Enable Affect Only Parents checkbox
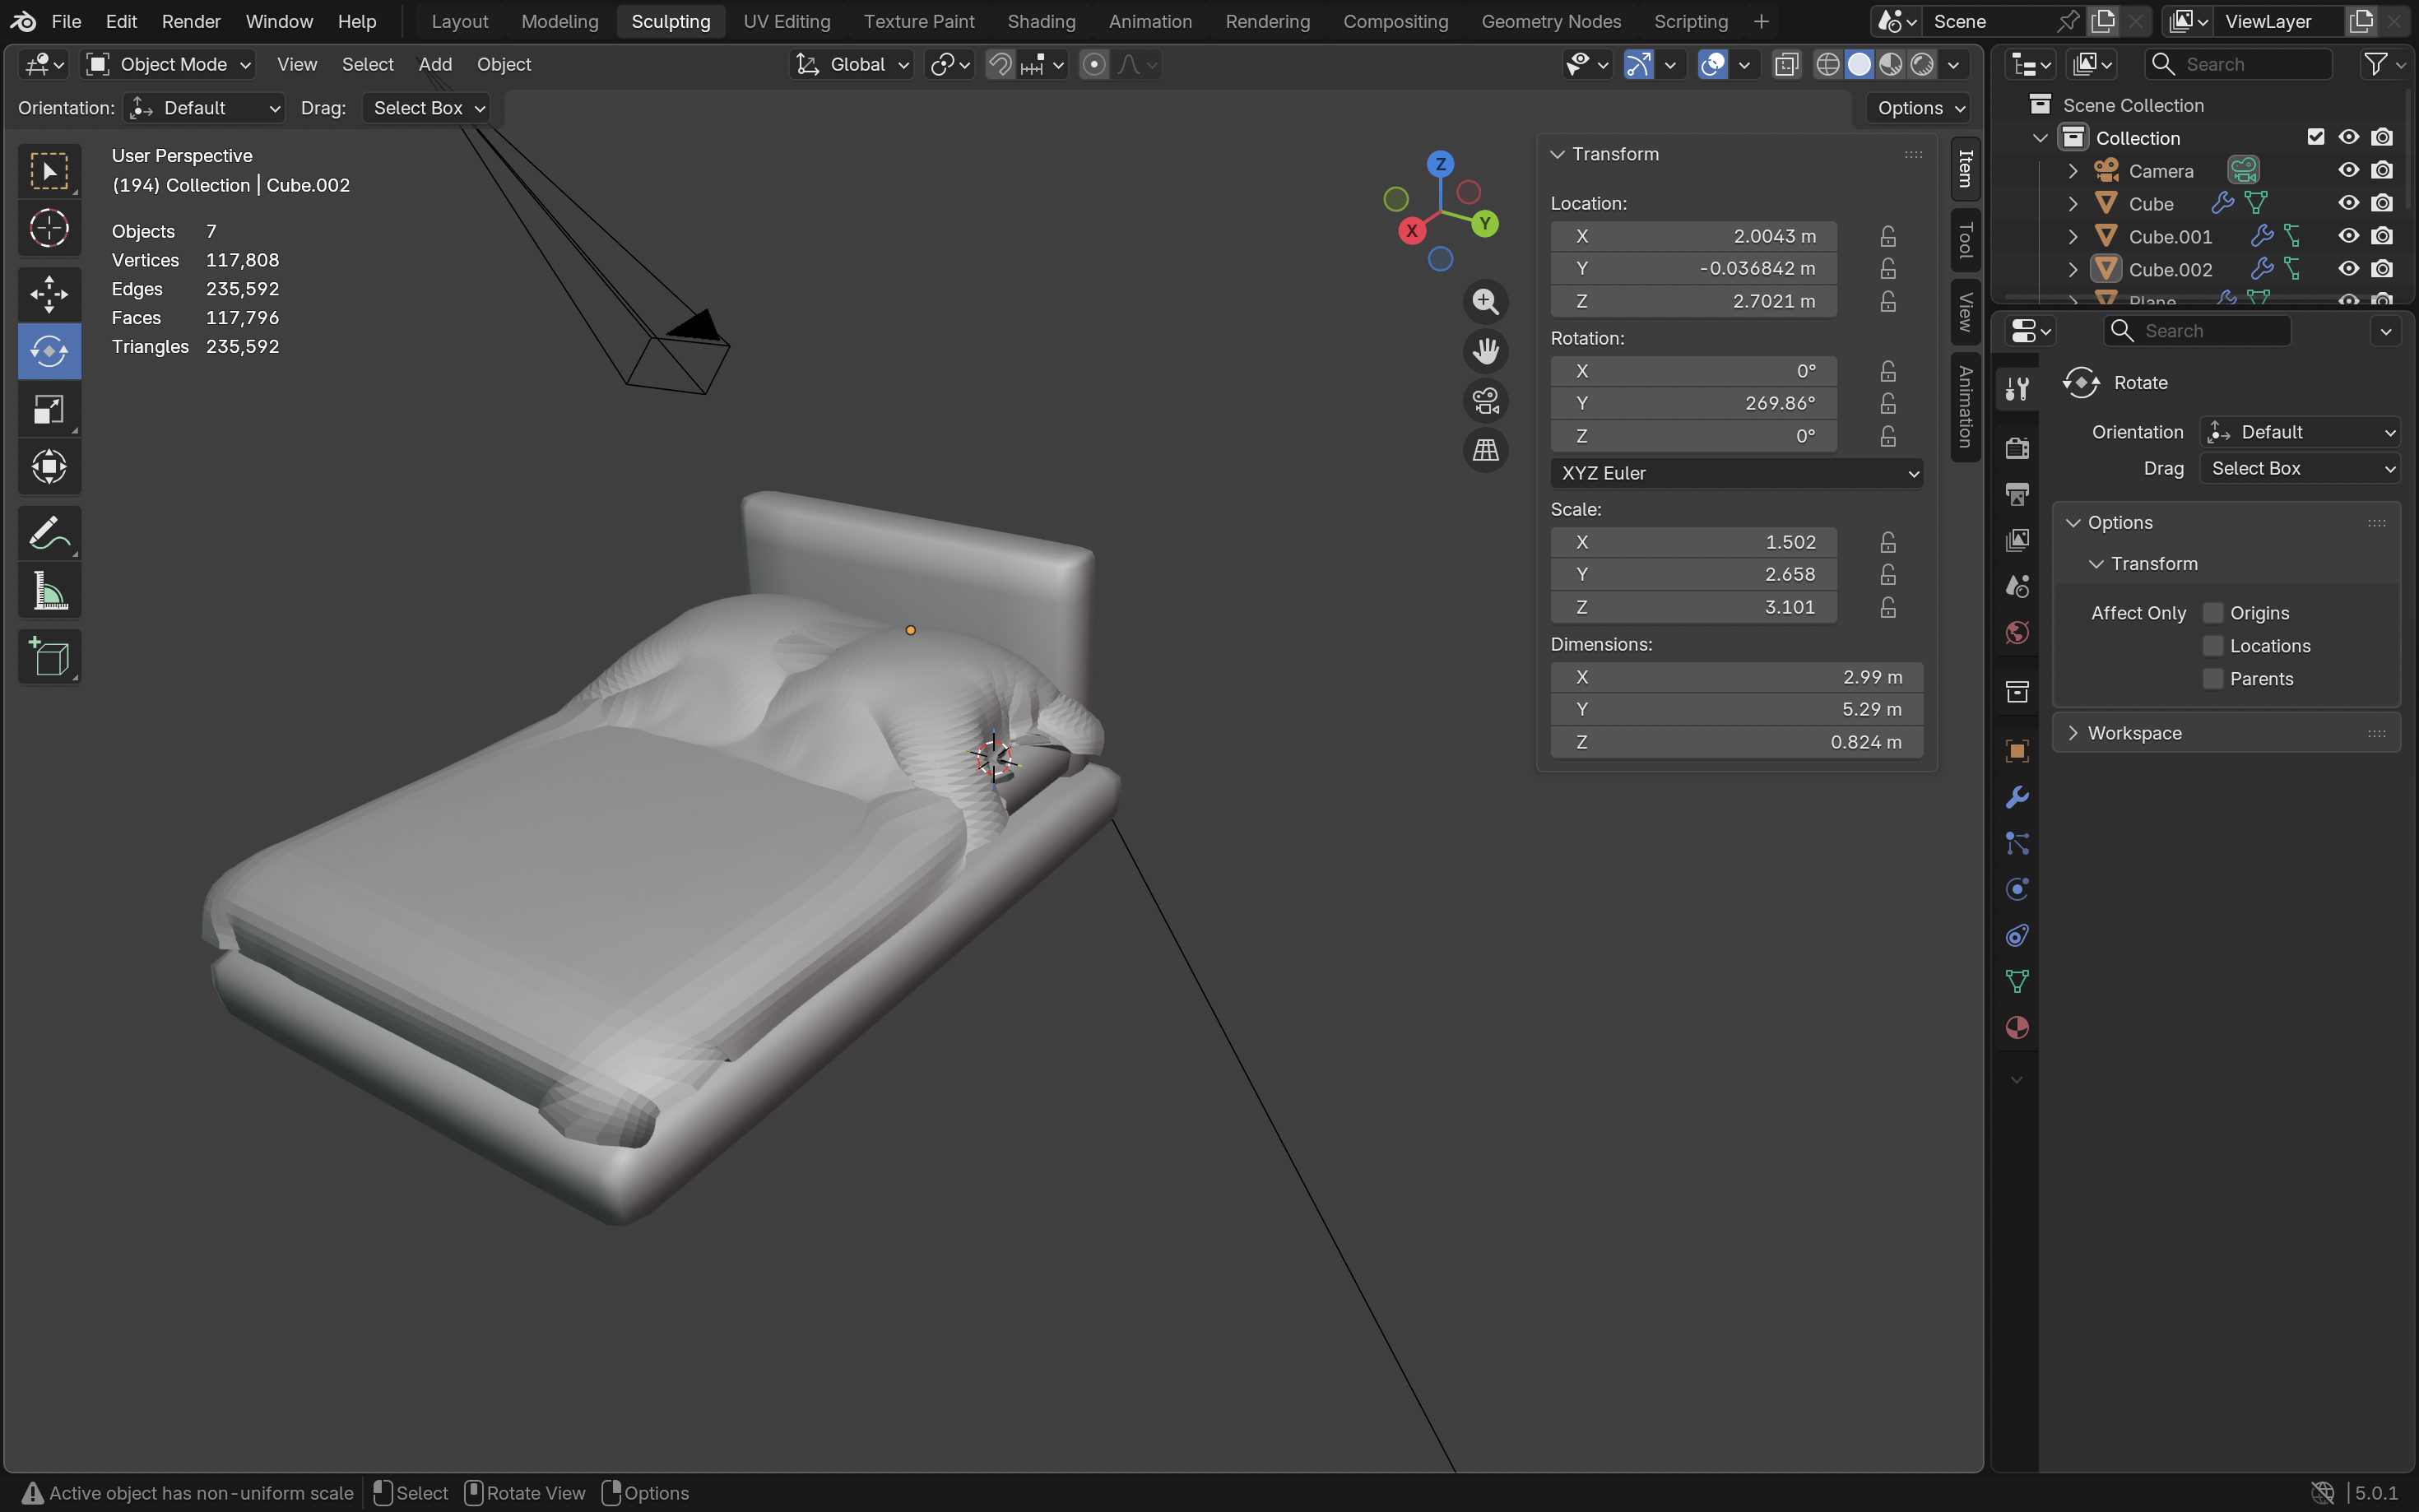 tap(2213, 679)
